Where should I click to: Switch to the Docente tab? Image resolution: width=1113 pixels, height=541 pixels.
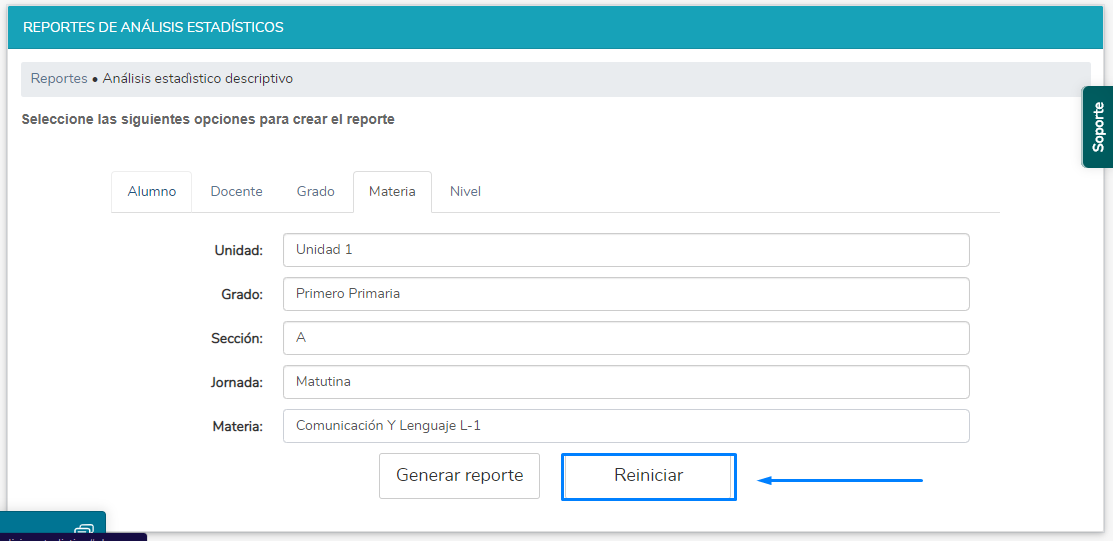point(236,192)
